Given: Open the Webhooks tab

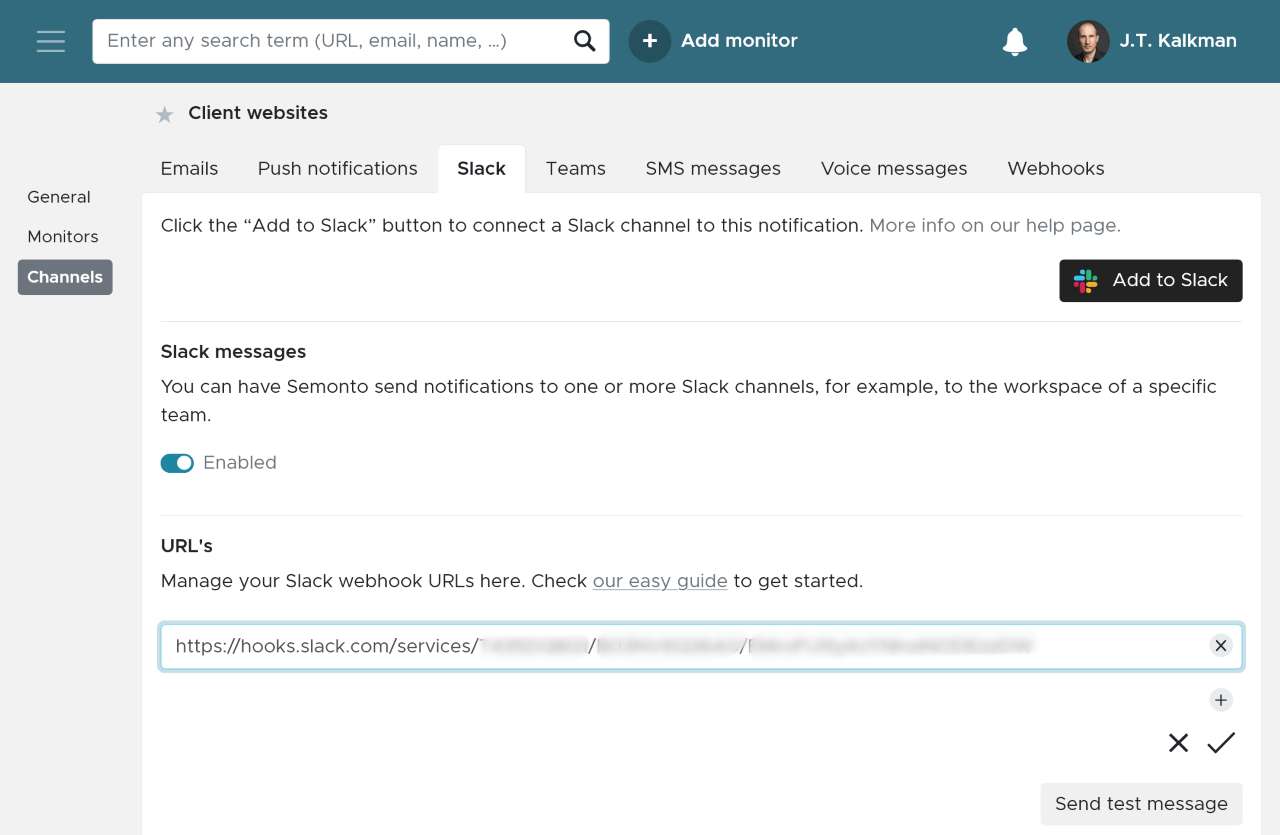Looking at the screenshot, I should [x=1056, y=169].
